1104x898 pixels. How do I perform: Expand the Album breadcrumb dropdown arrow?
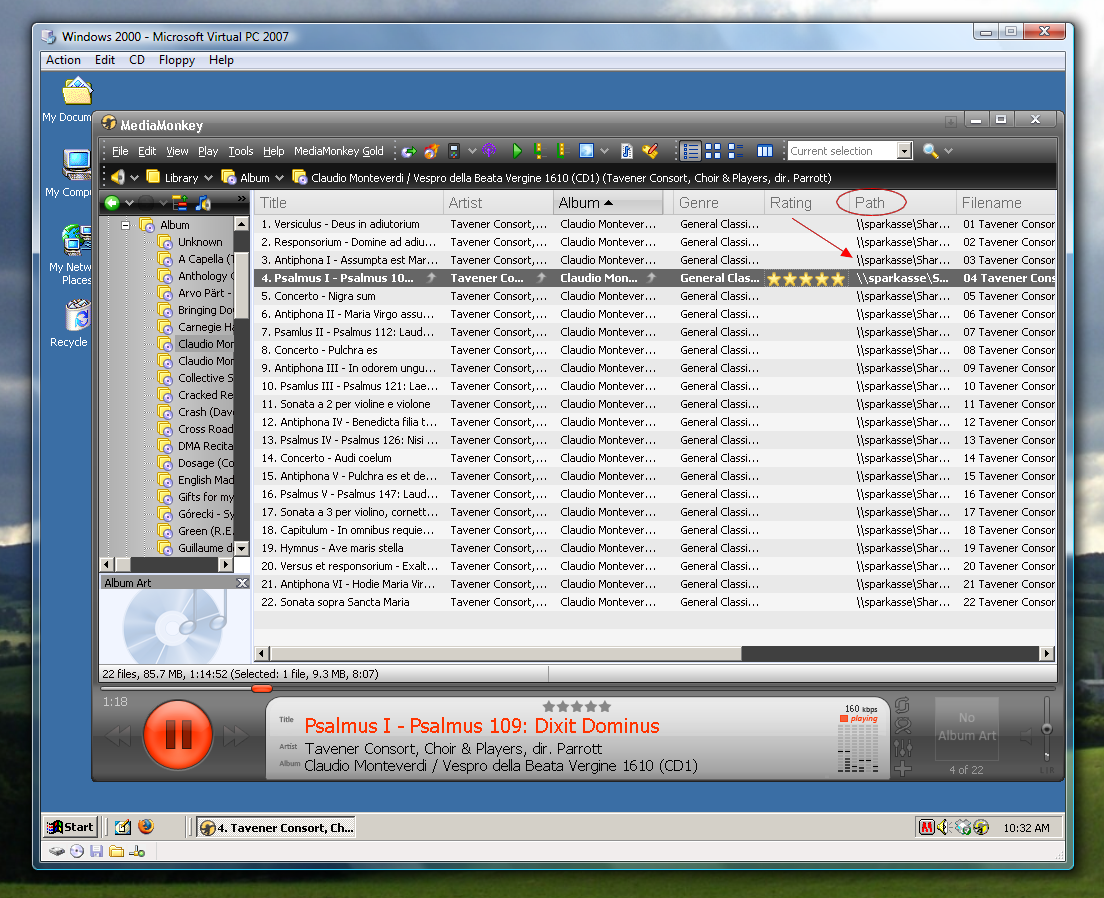(x=280, y=178)
